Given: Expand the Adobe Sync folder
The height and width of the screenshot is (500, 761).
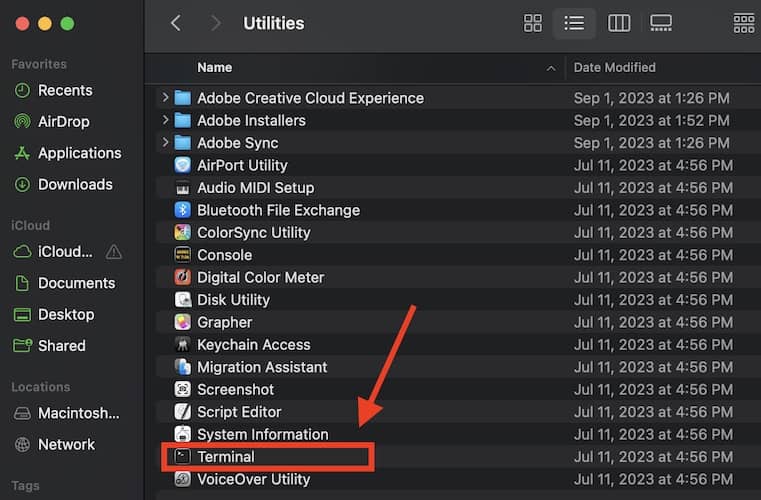Looking at the screenshot, I should coord(164,143).
